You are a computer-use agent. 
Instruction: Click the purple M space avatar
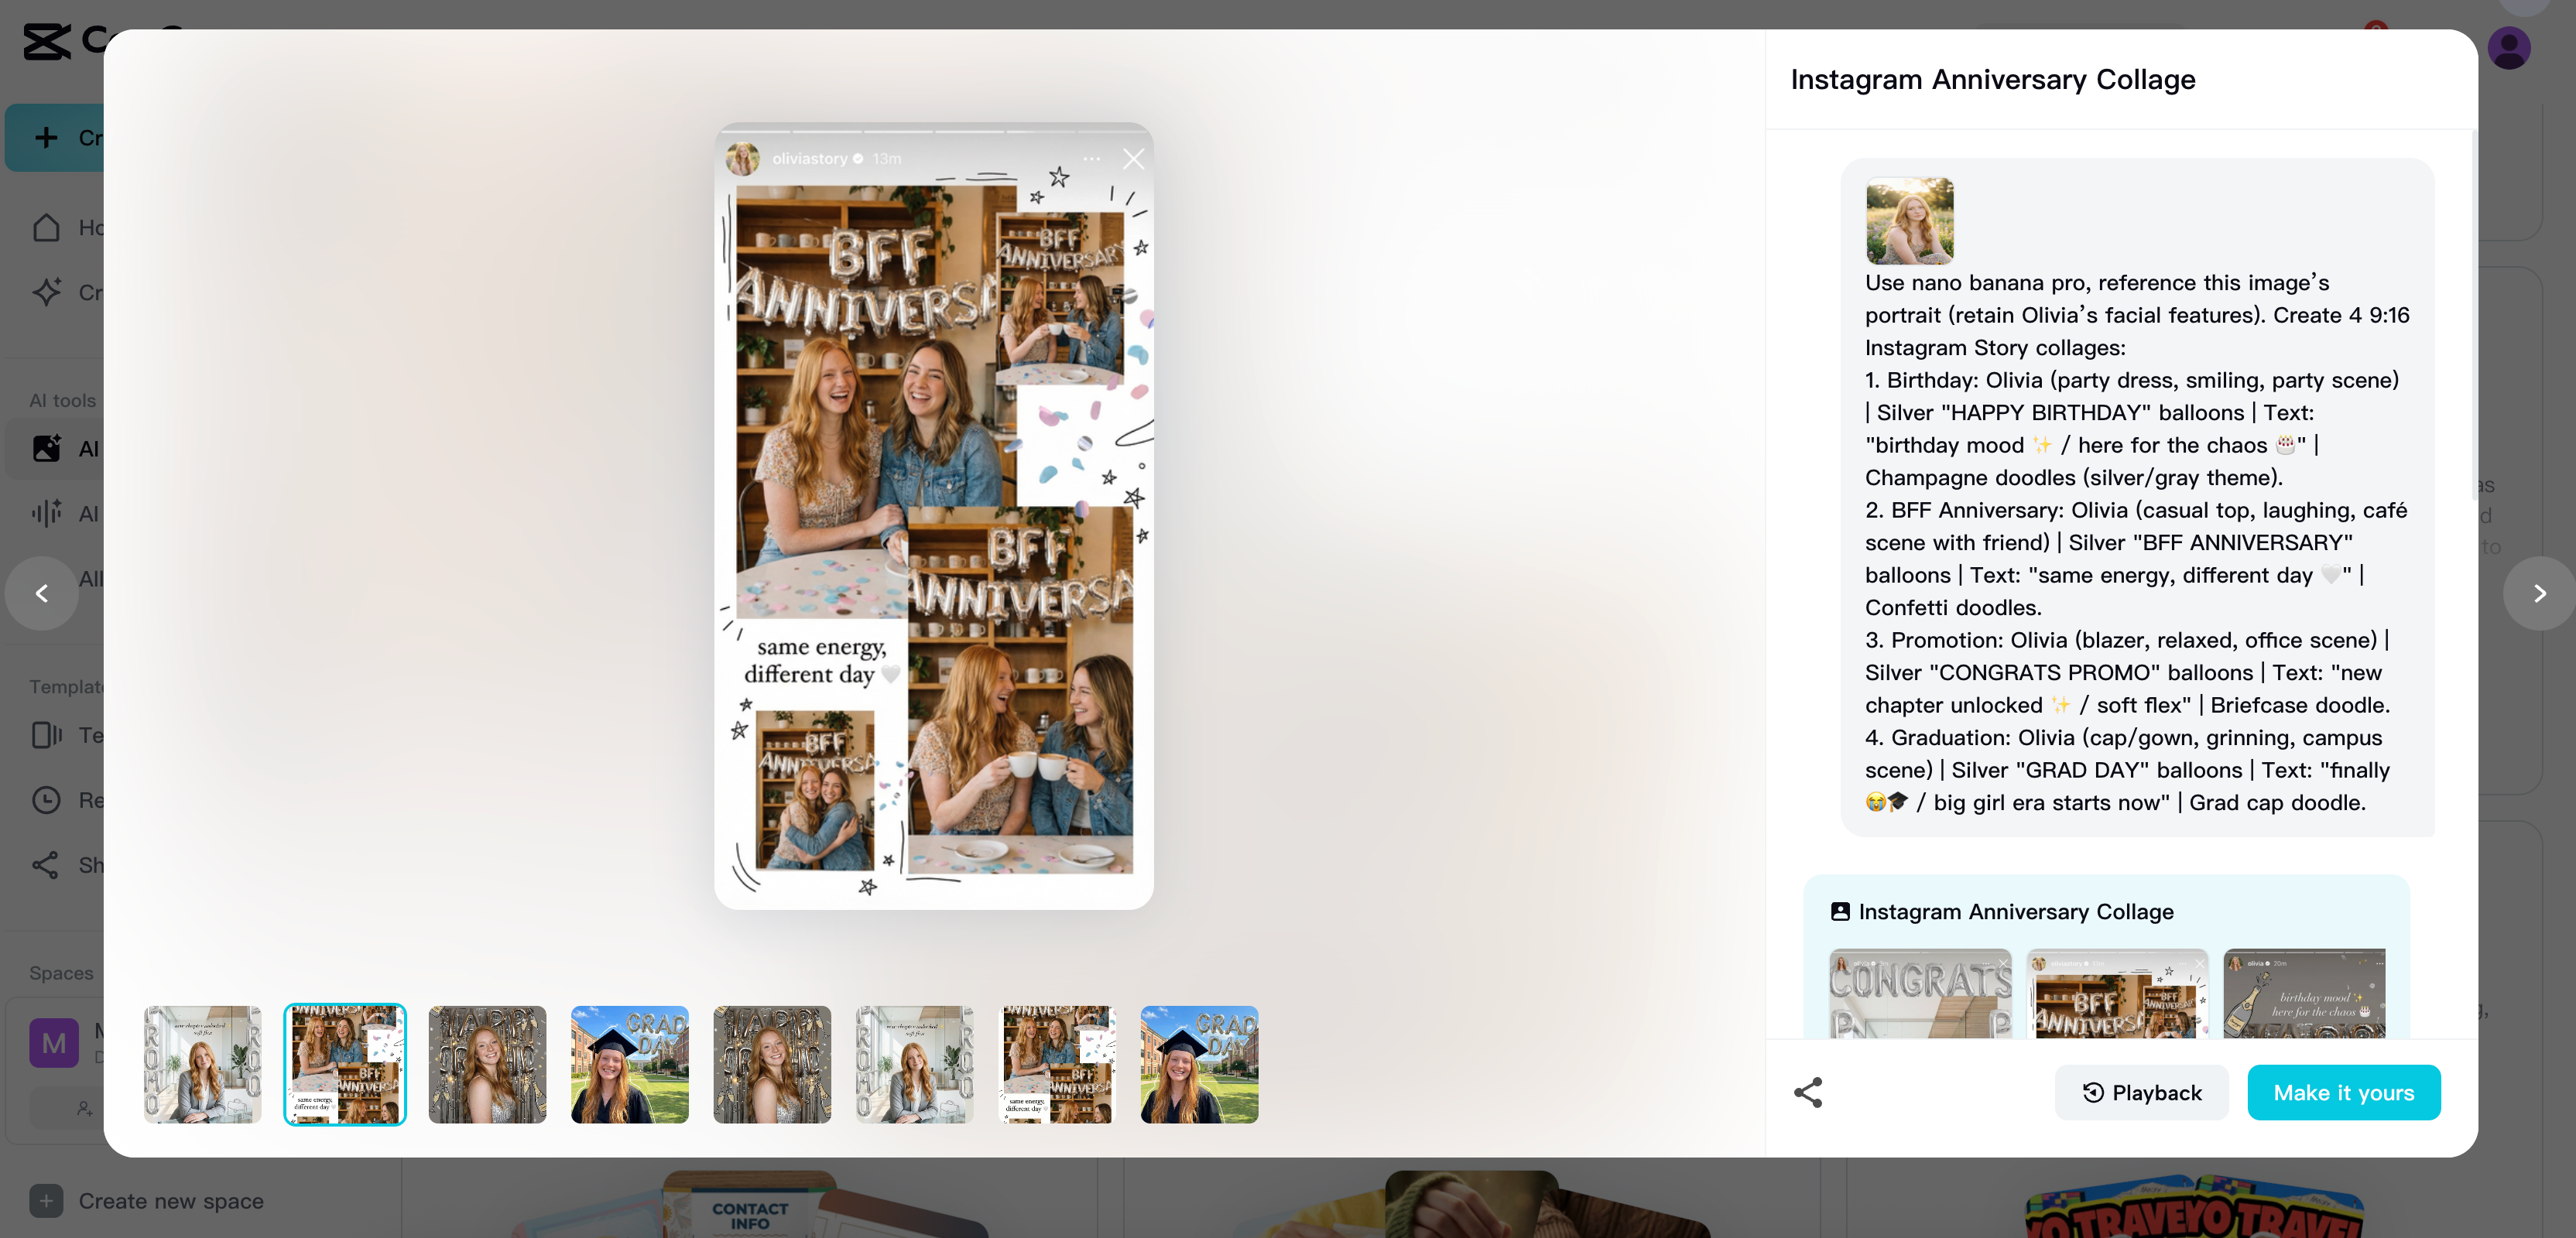click(x=54, y=1042)
